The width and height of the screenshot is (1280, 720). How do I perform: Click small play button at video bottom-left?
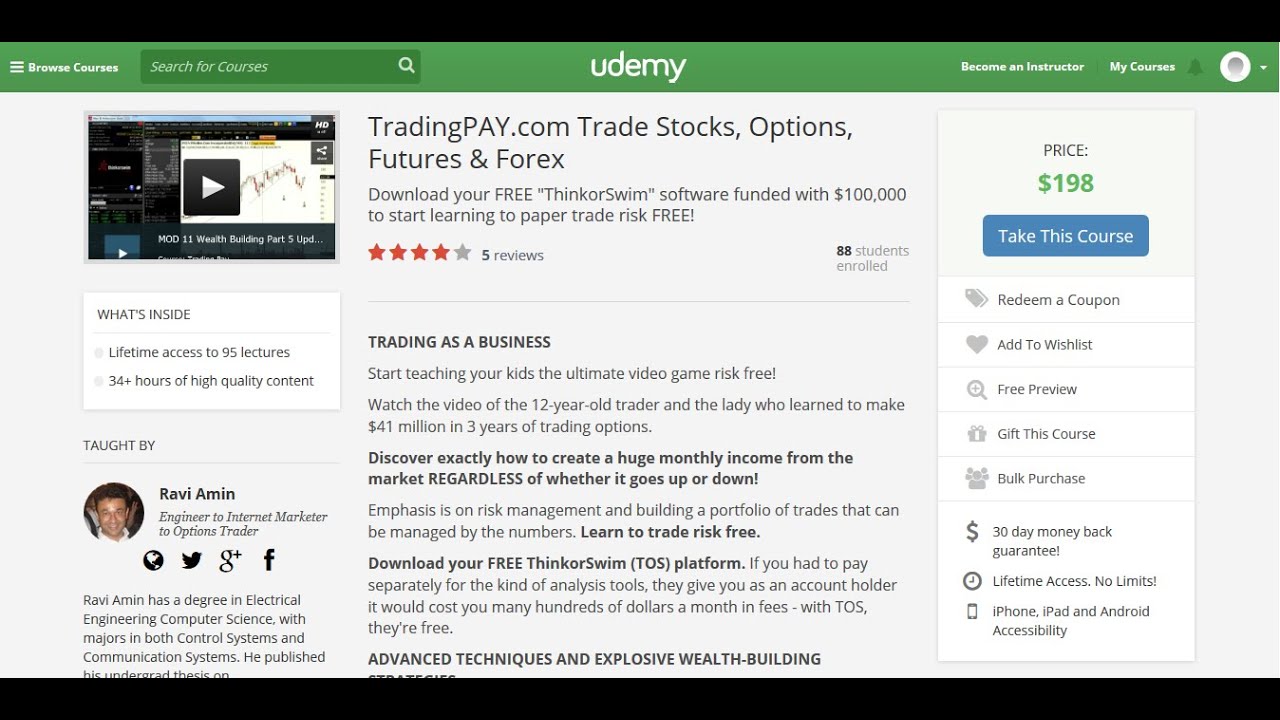click(122, 253)
